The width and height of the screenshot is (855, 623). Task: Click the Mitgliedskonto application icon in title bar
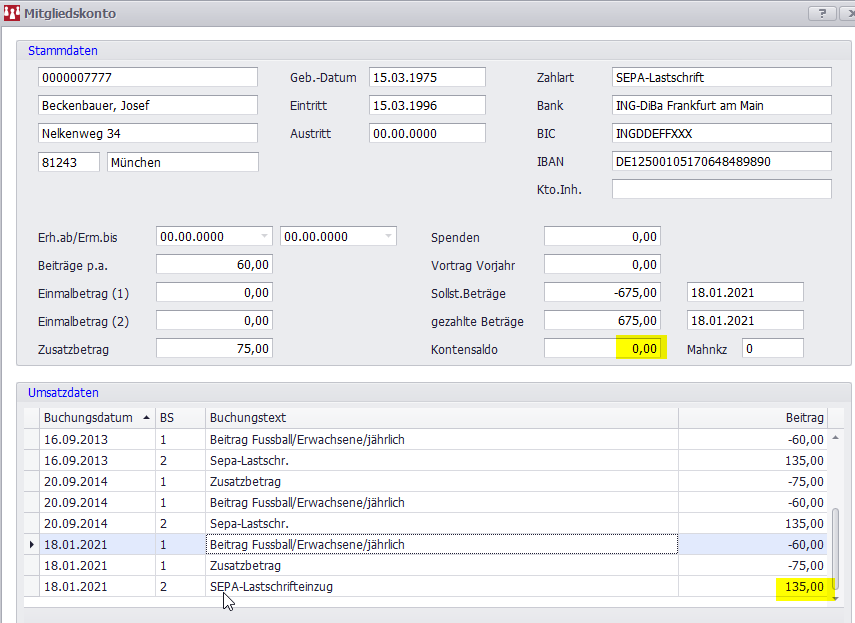tap(11, 14)
